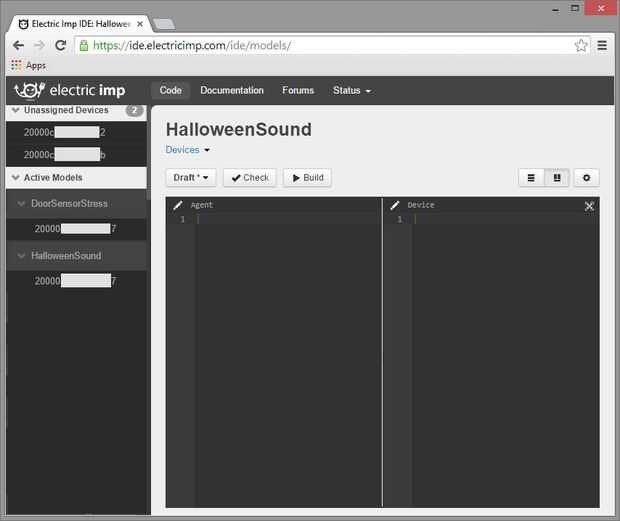The width and height of the screenshot is (620, 521).
Task: Click the Agent pane label
Action: (x=202, y=205)
